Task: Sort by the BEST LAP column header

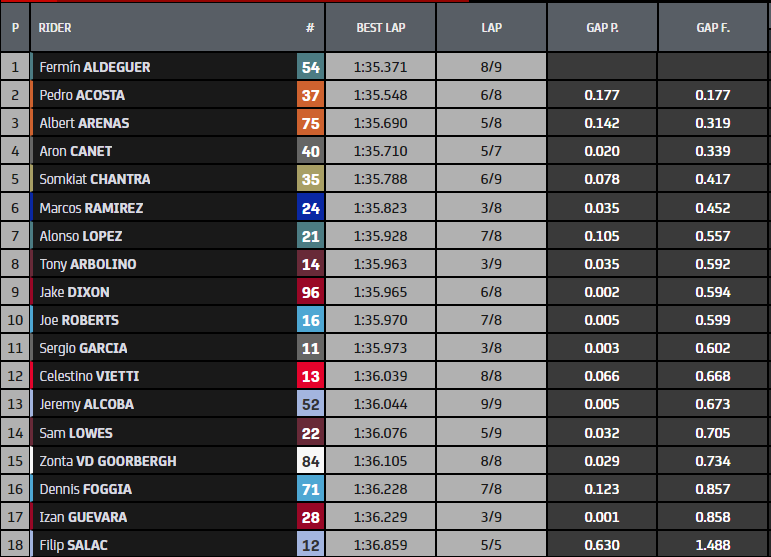Action: (381, 28)
